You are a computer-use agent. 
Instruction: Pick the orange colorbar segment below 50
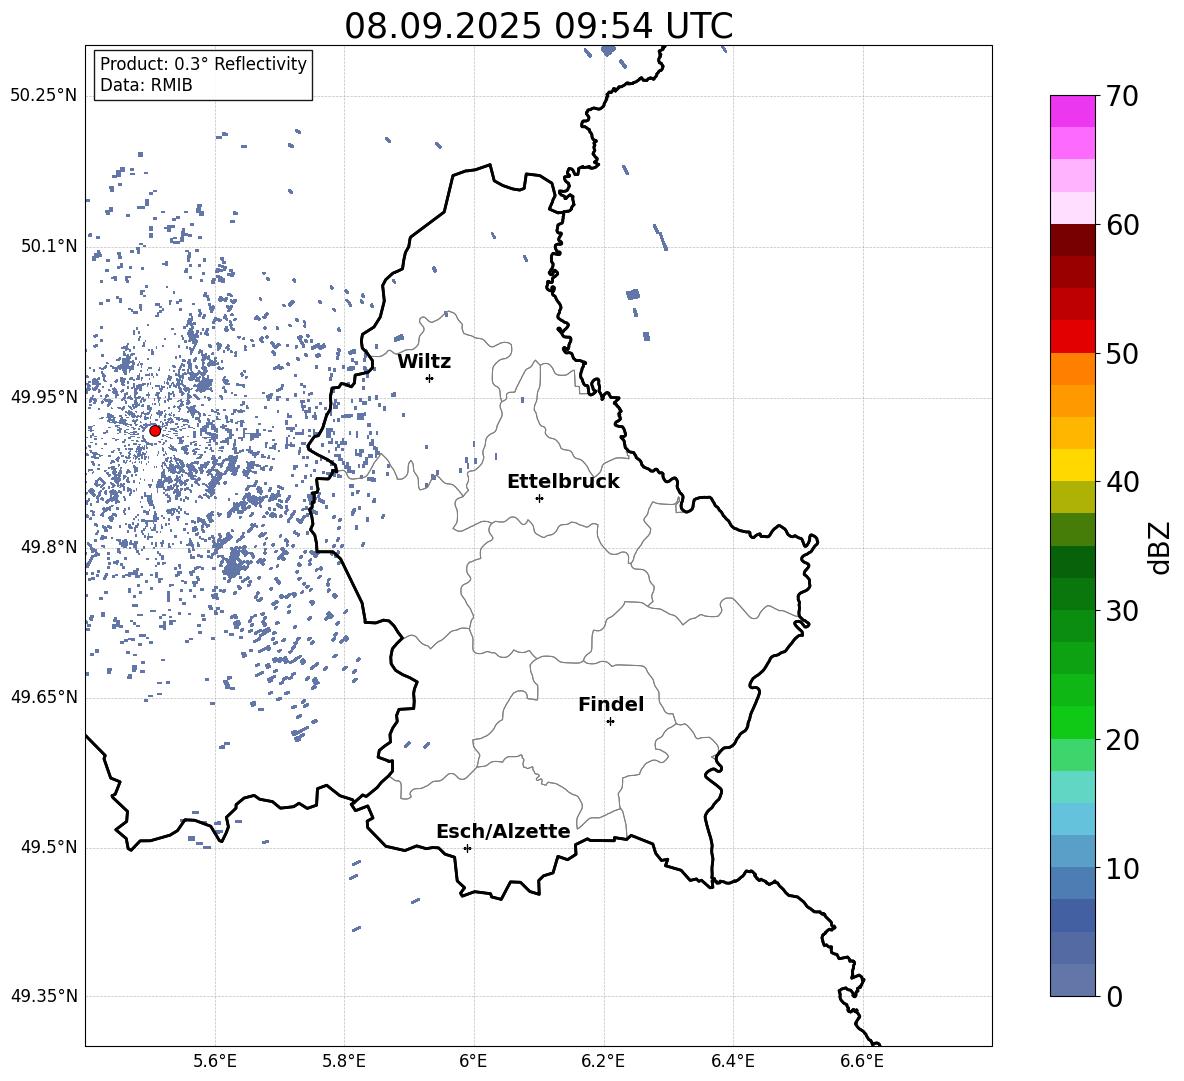click(x=1073, y=369)
